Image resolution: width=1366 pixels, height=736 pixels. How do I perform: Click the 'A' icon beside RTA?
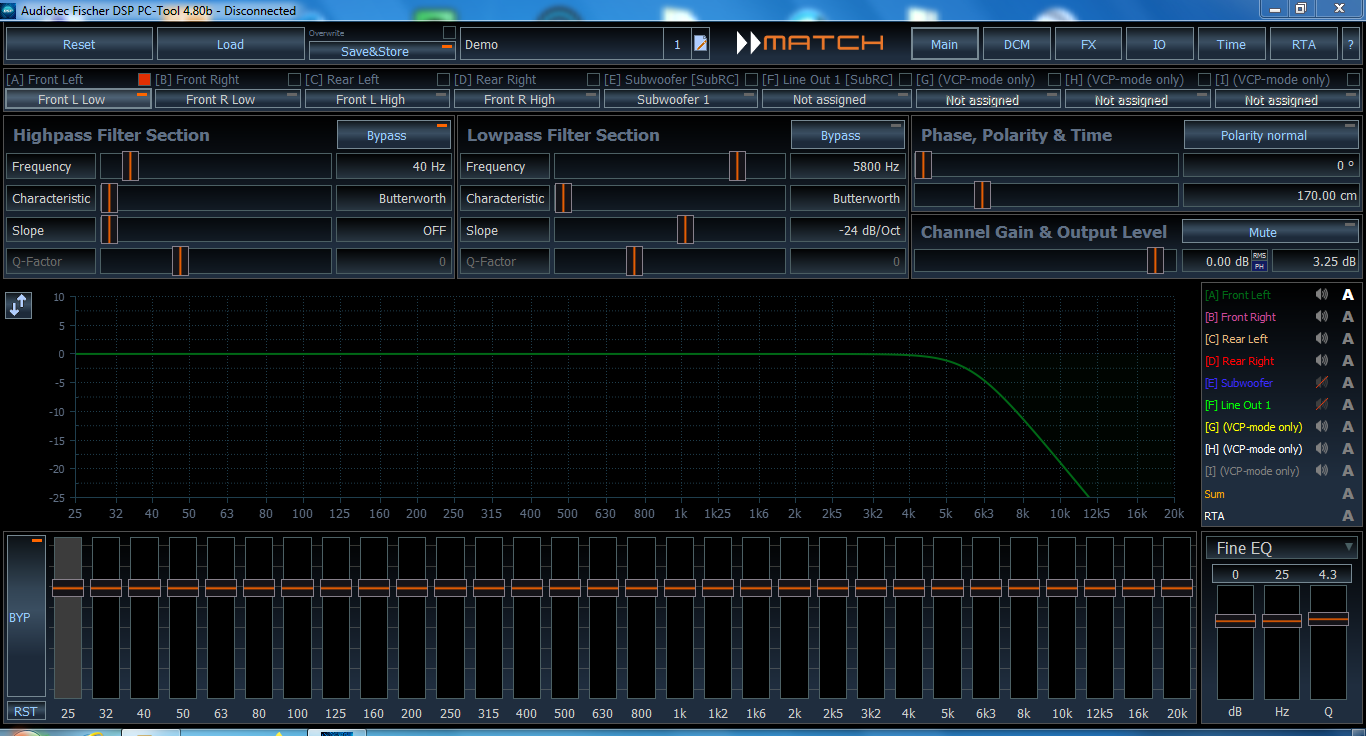tap(1348, 516)
